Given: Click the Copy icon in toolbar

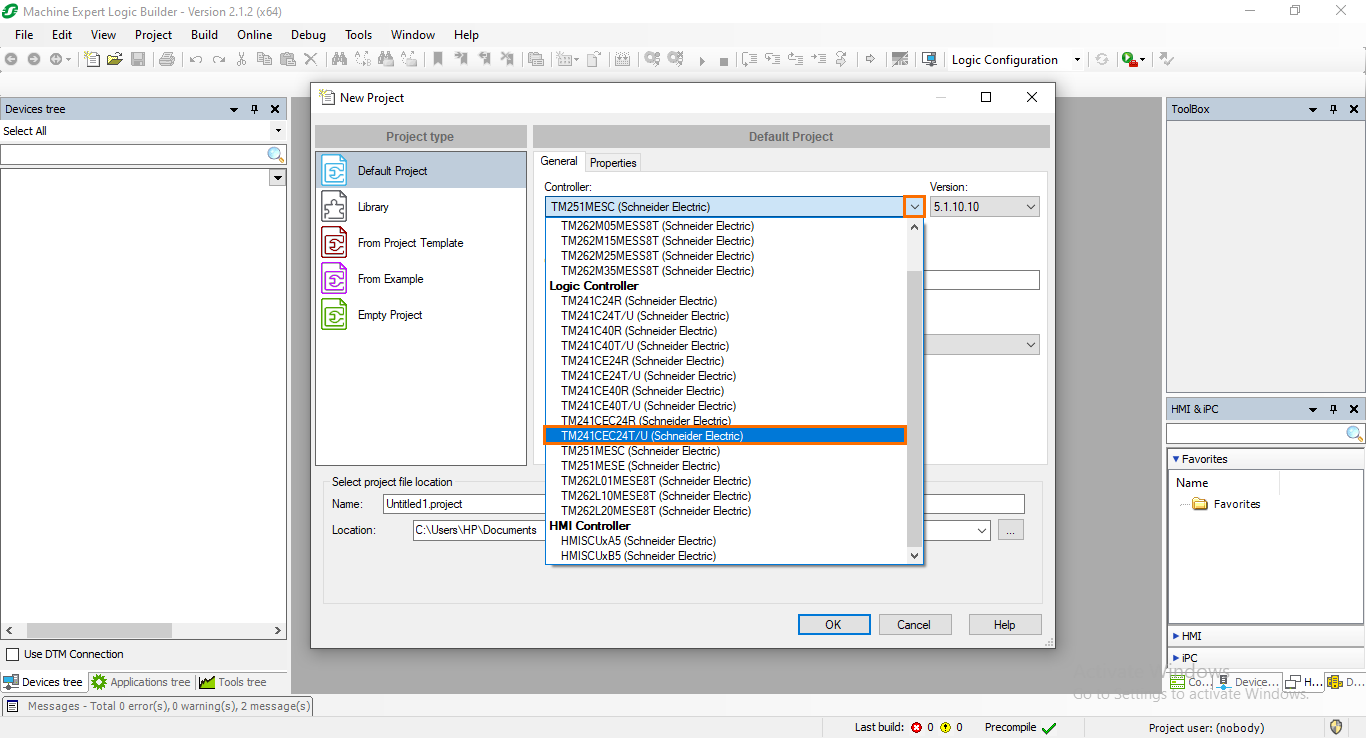Looking at the screenshot, I should [264, 59].
